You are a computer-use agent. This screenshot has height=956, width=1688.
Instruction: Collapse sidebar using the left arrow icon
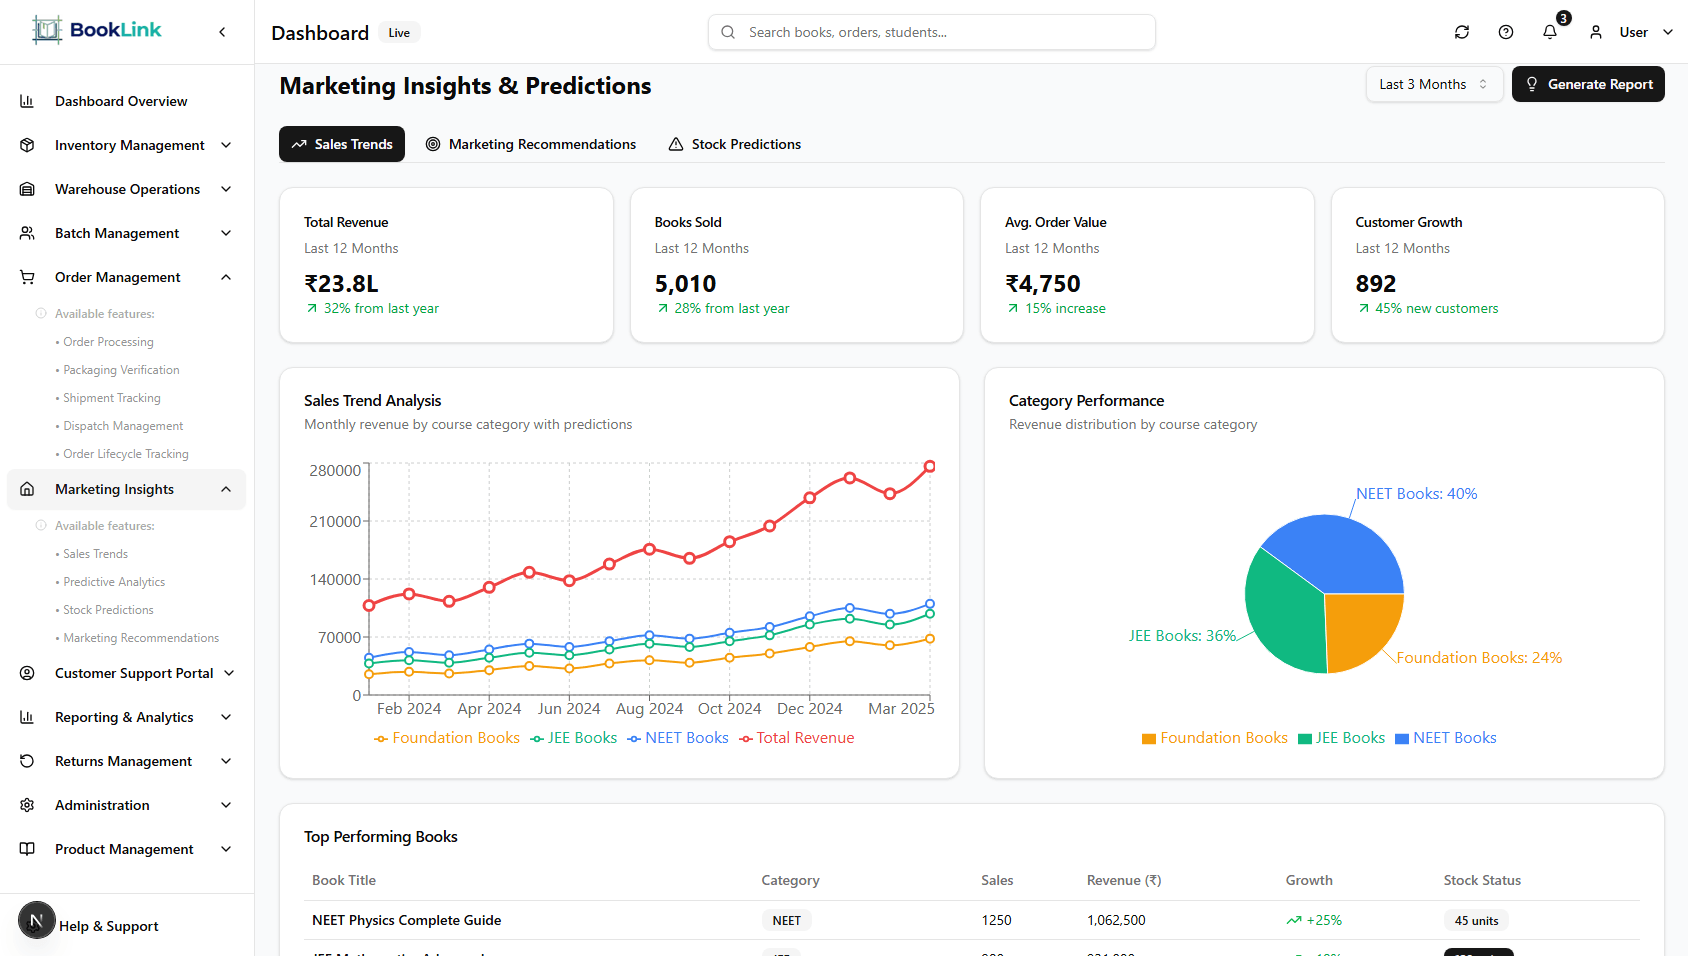[x=222, y=32]
